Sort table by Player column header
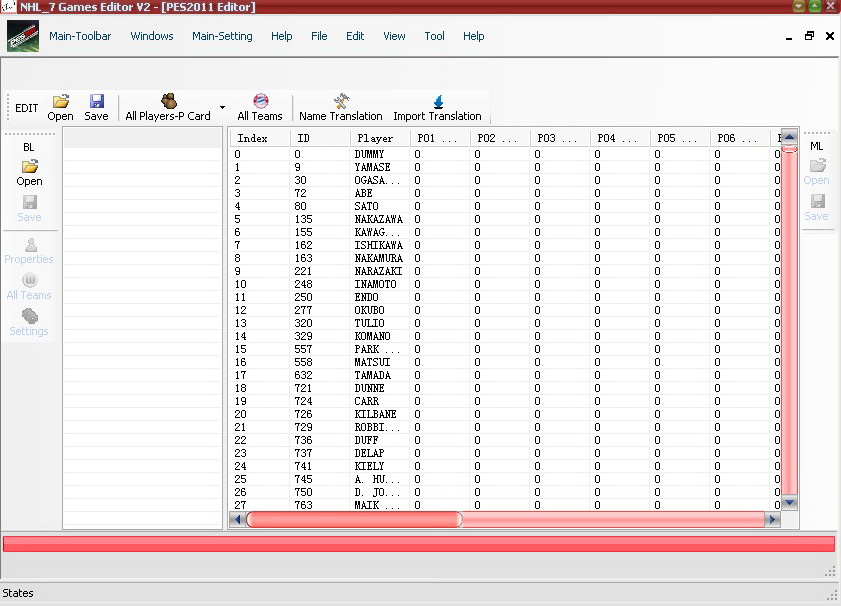Image resolution: width=841 pixels, height=606 pixels. (380, 138)
